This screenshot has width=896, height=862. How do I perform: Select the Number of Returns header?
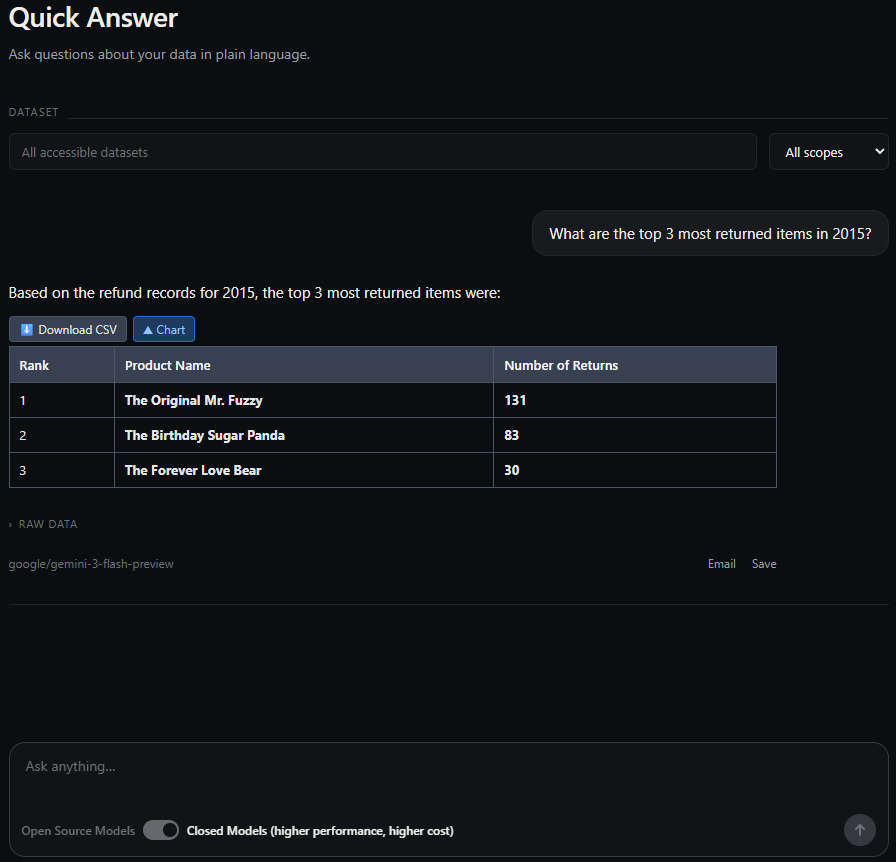coord(635,365)
